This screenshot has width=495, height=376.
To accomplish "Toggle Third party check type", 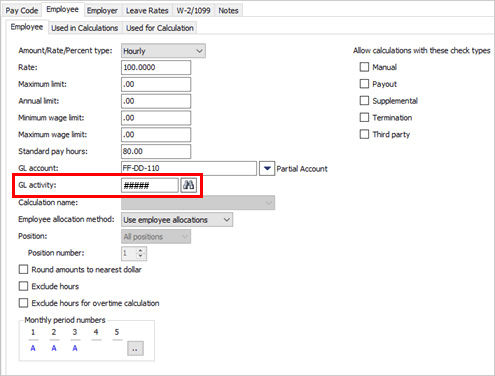I will point(364,134).
